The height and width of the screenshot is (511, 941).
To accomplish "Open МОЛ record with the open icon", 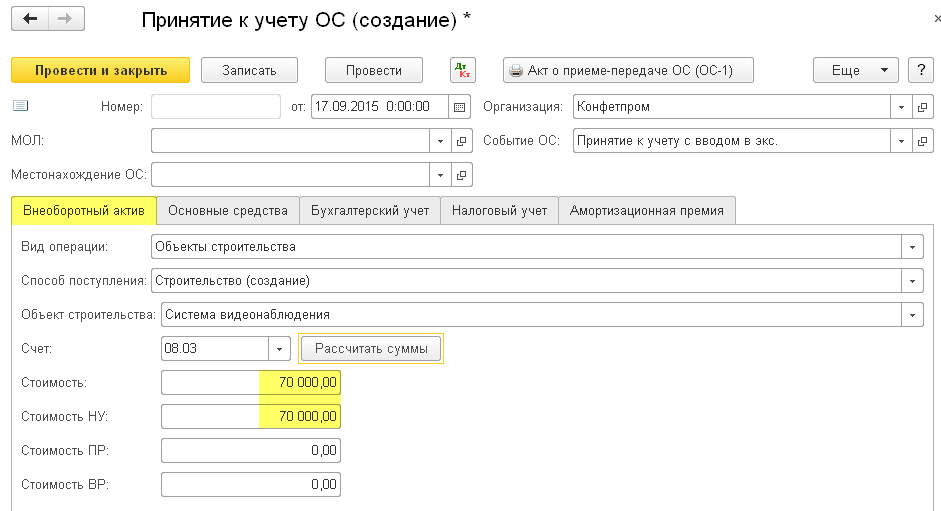I will tap(461, 141).
